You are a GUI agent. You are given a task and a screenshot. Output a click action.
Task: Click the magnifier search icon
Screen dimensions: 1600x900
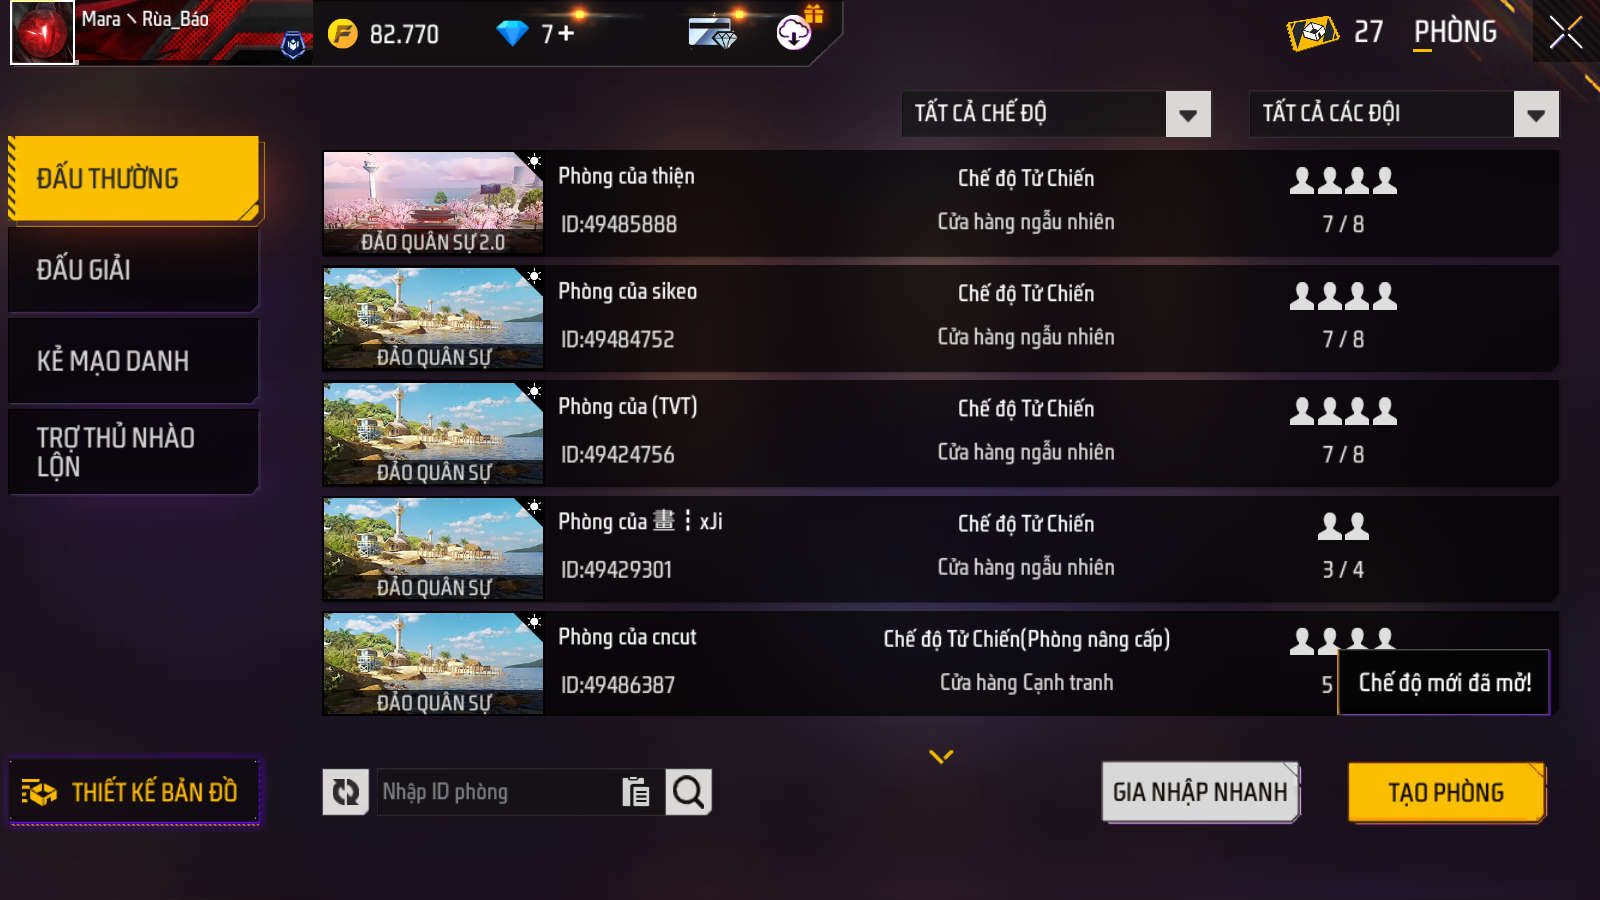click(x=688, y=792)
